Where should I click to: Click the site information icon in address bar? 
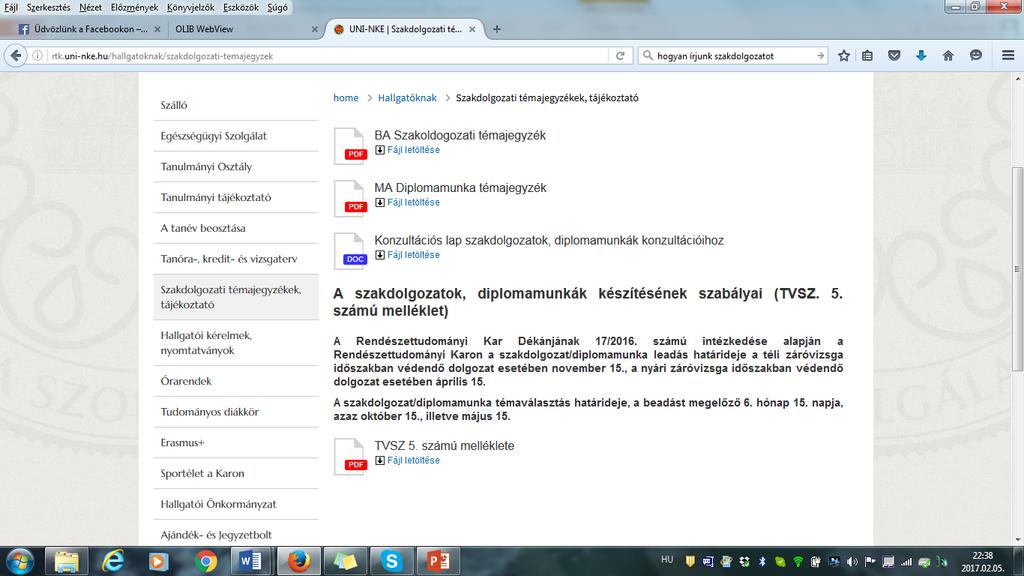tap(37, 56)
